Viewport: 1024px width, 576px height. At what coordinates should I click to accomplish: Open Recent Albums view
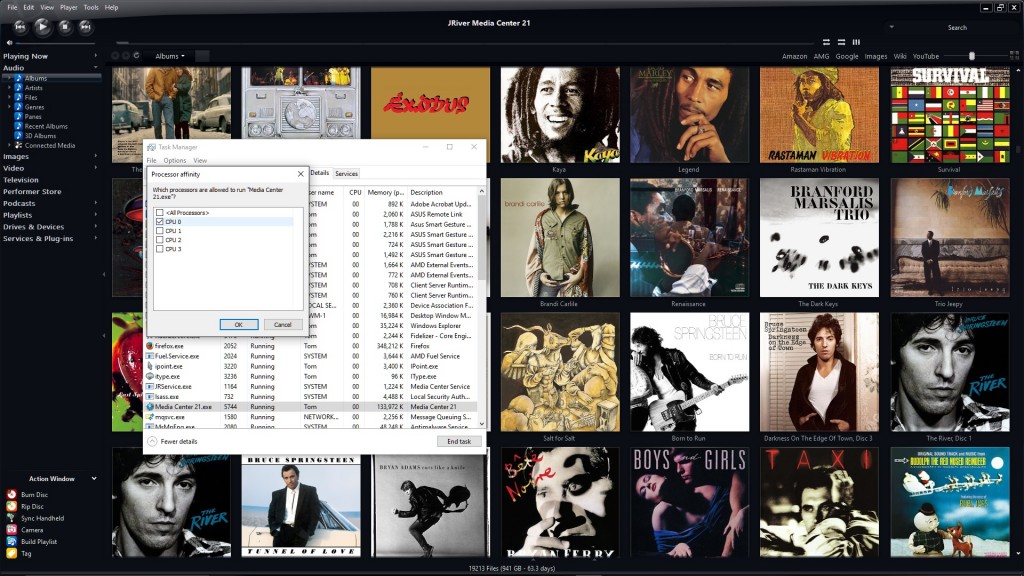[x=46, y=126]
